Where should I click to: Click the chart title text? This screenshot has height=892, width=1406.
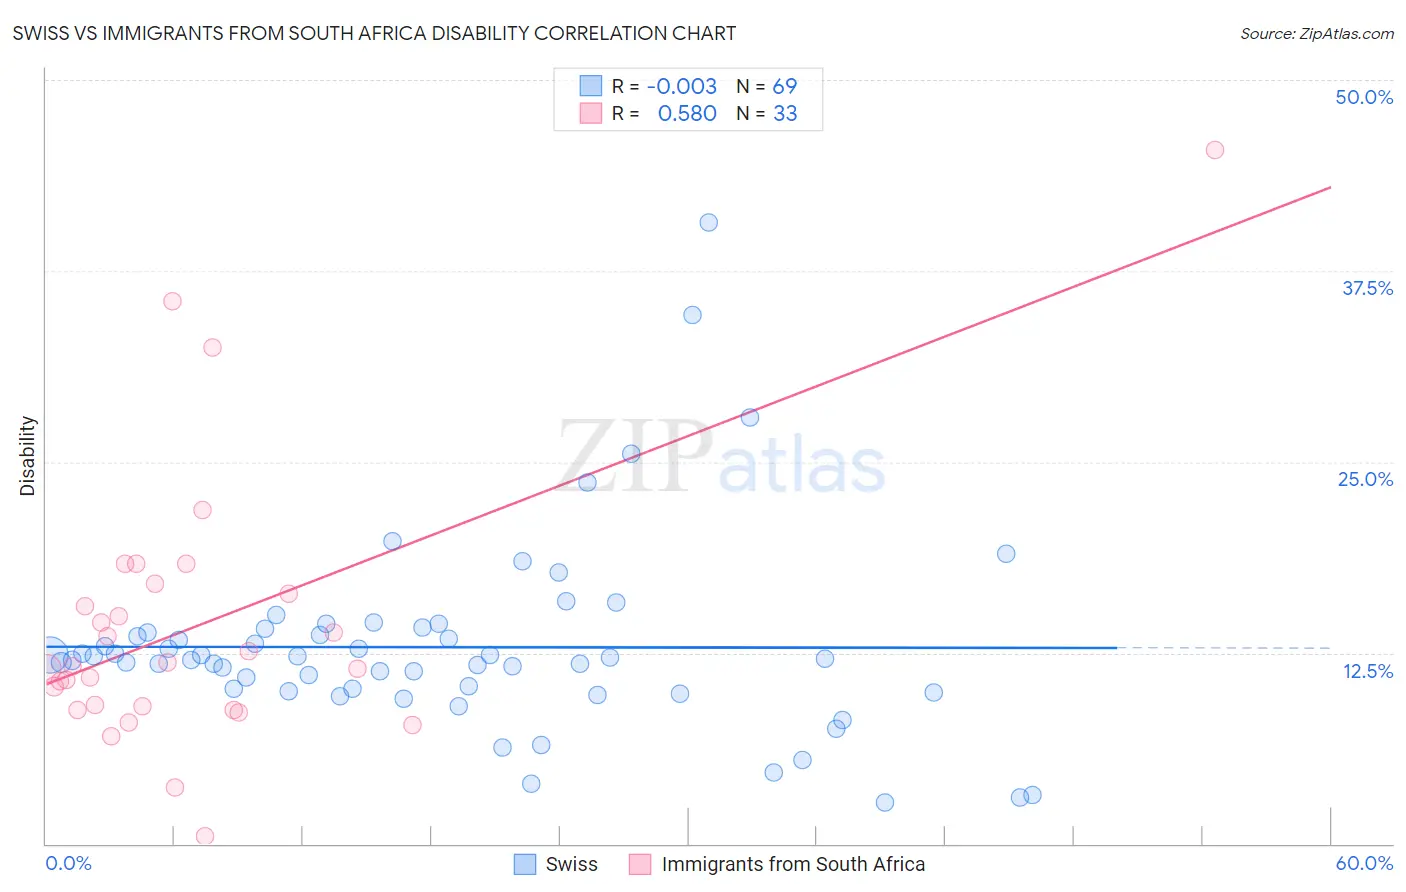[x=374, y=33]
